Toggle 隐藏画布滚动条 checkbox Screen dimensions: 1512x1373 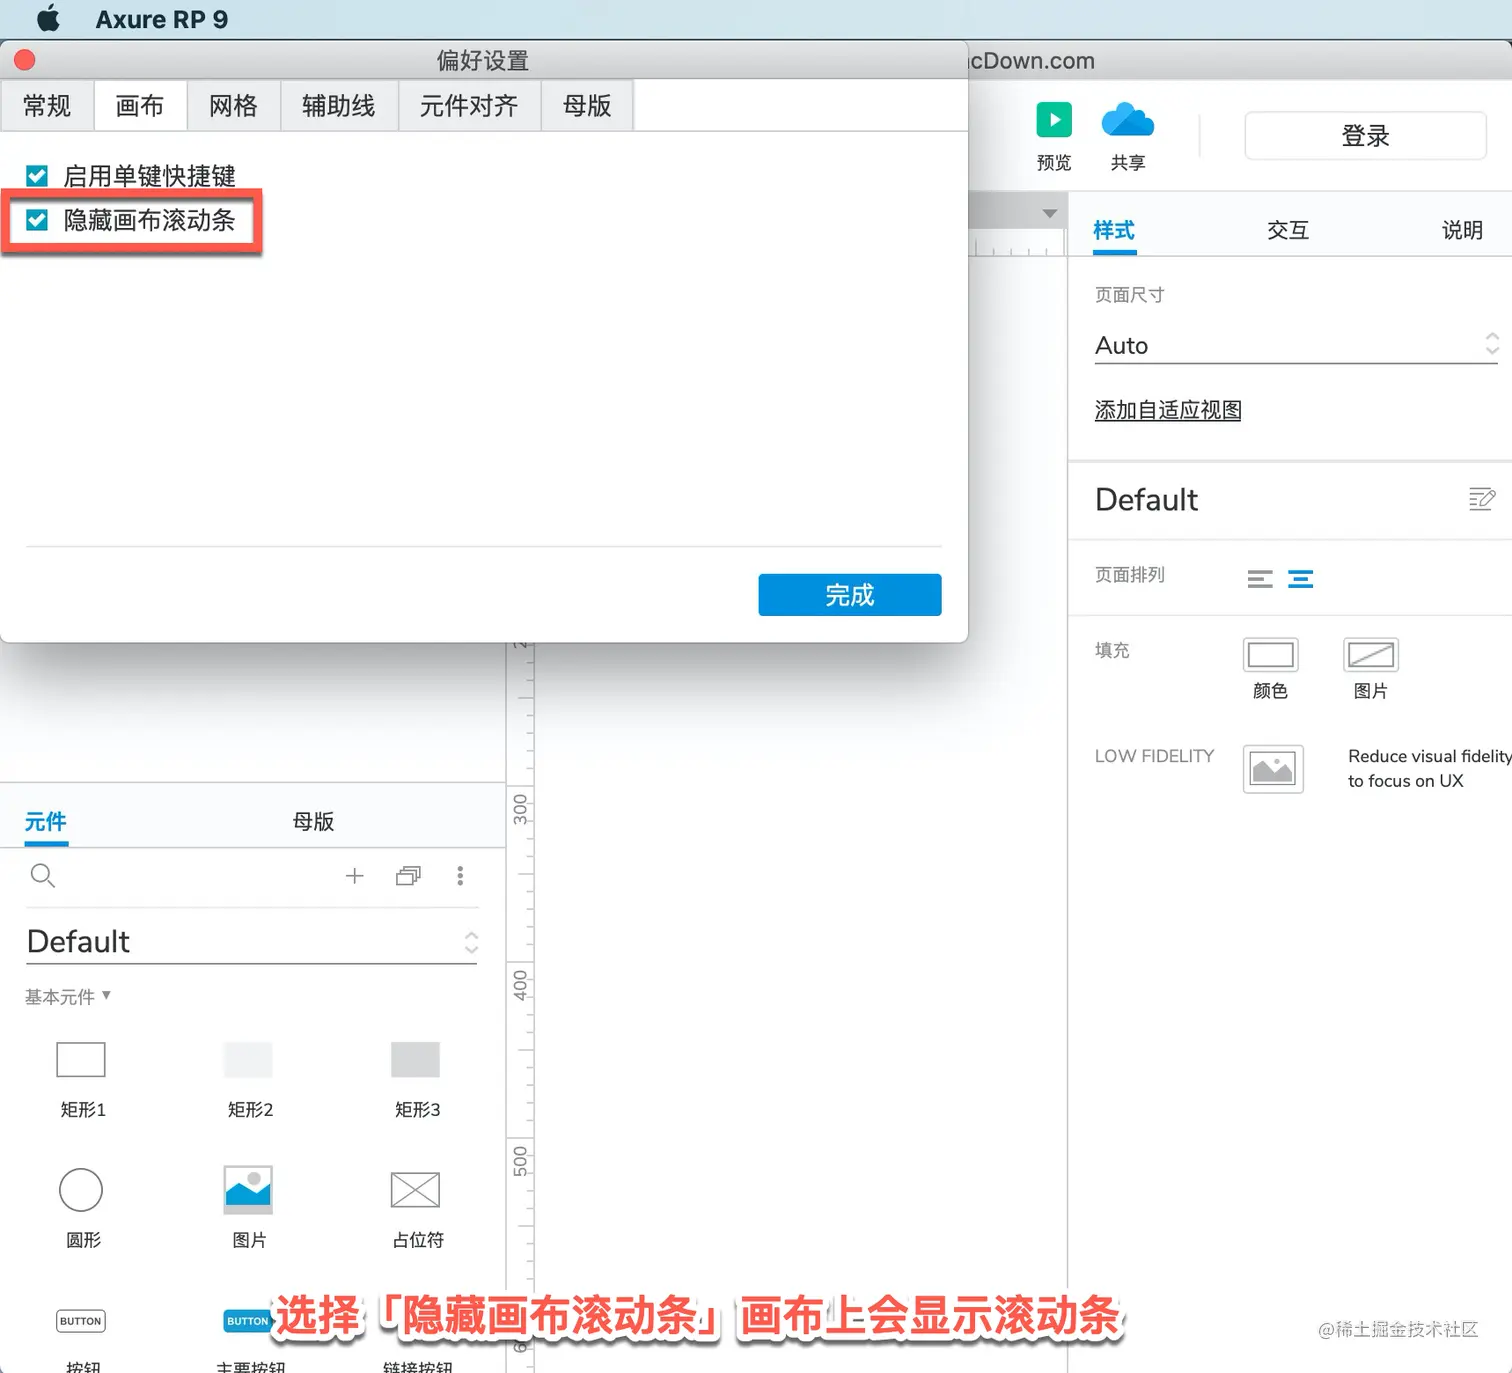[x=37, y=220]
